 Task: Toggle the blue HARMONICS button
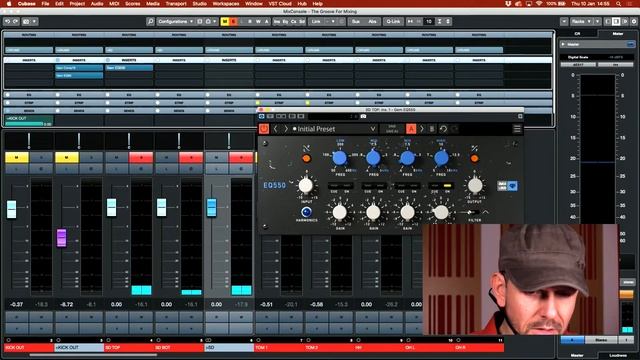tap(306, 212)
